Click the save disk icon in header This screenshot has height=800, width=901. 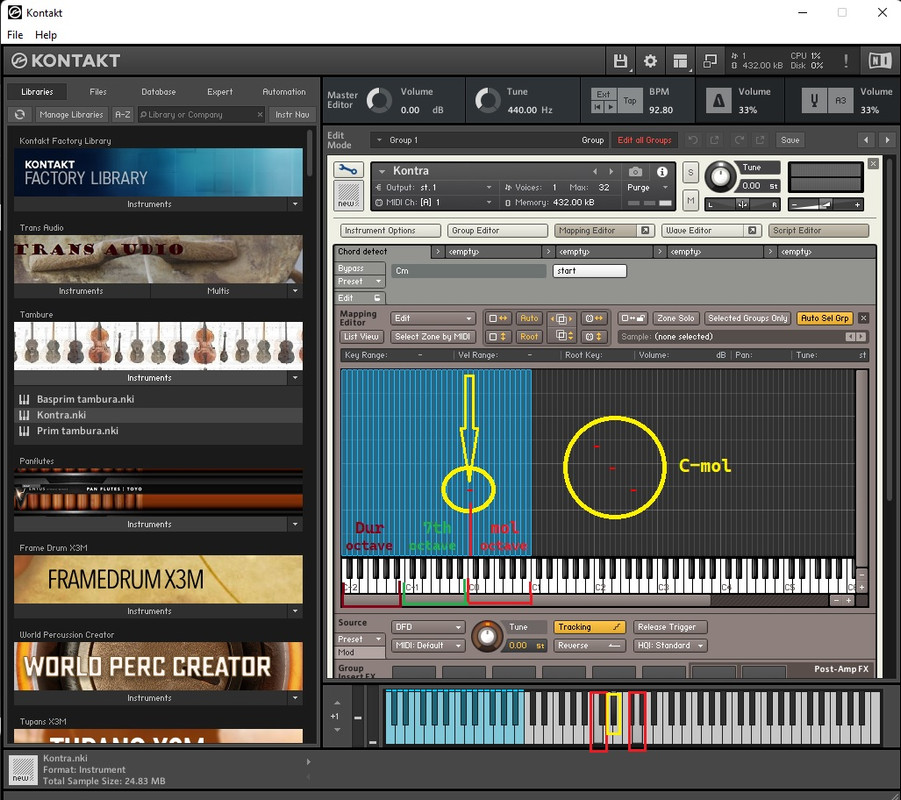tap(620, 61)
